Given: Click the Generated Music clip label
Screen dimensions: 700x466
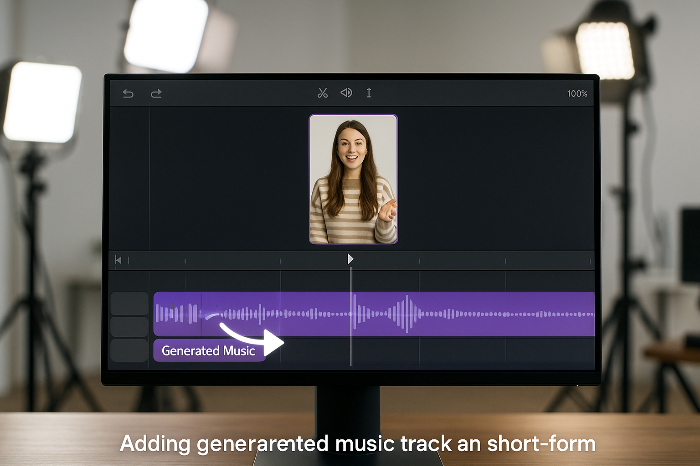Looking at the screenshot, I should coord(209,350).
